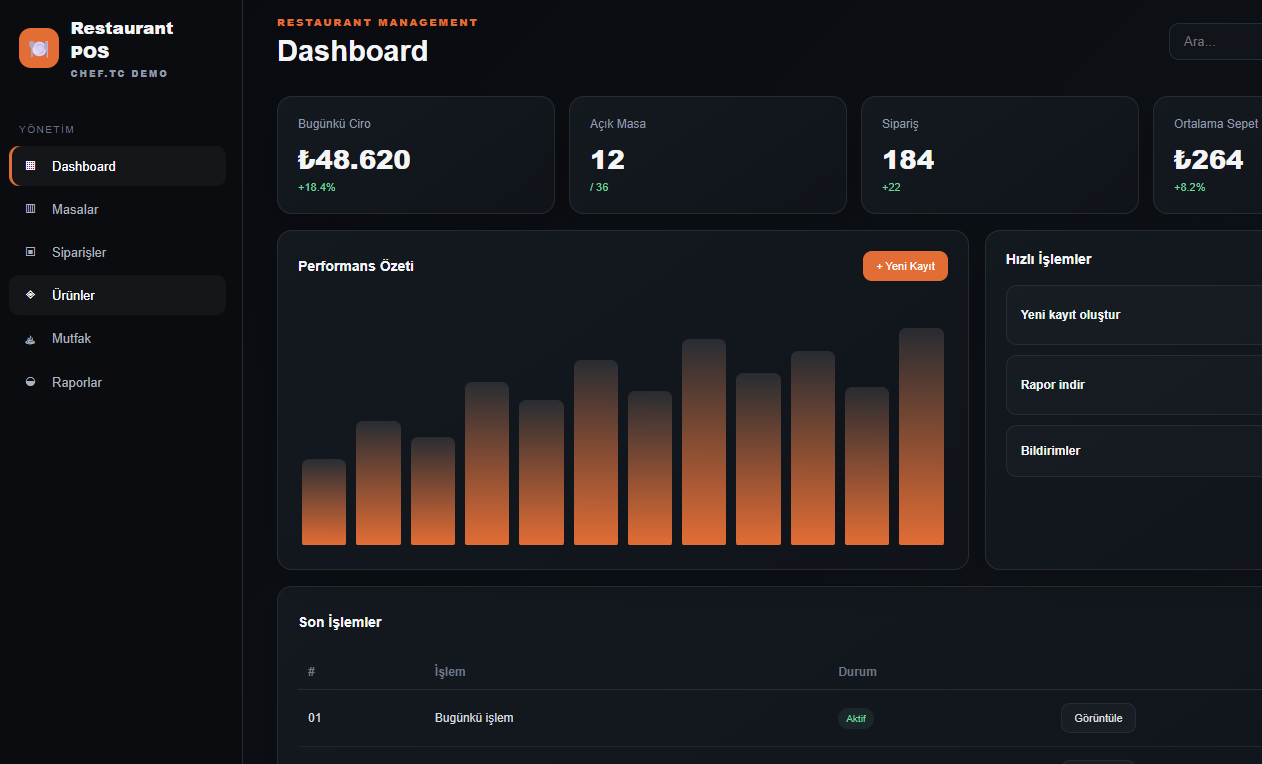Select Ürünler in the sidebar menu
1262x764 pixels.
point(118,295)
